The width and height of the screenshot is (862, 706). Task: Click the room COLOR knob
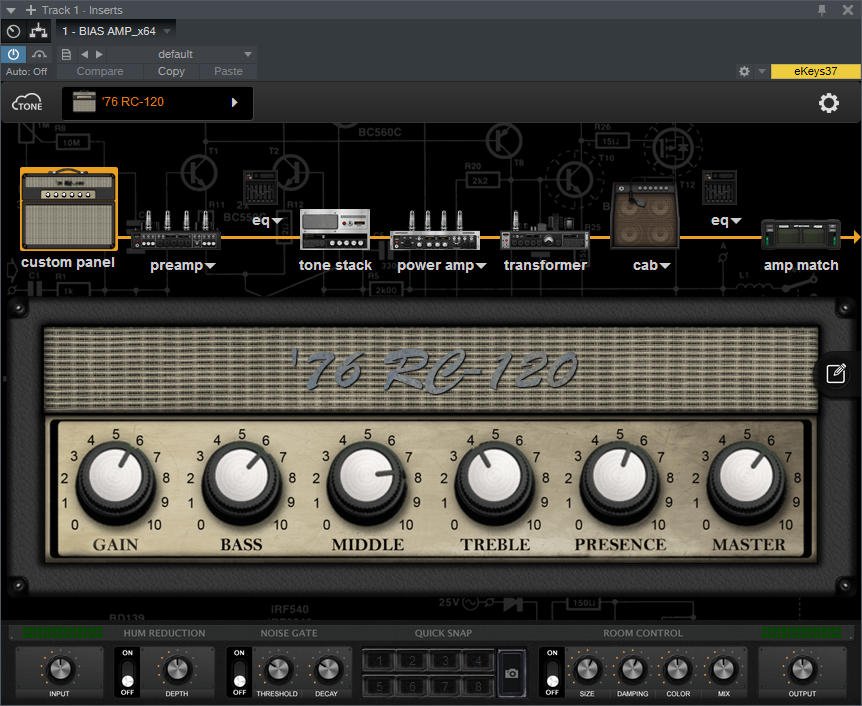pos(678,669)
